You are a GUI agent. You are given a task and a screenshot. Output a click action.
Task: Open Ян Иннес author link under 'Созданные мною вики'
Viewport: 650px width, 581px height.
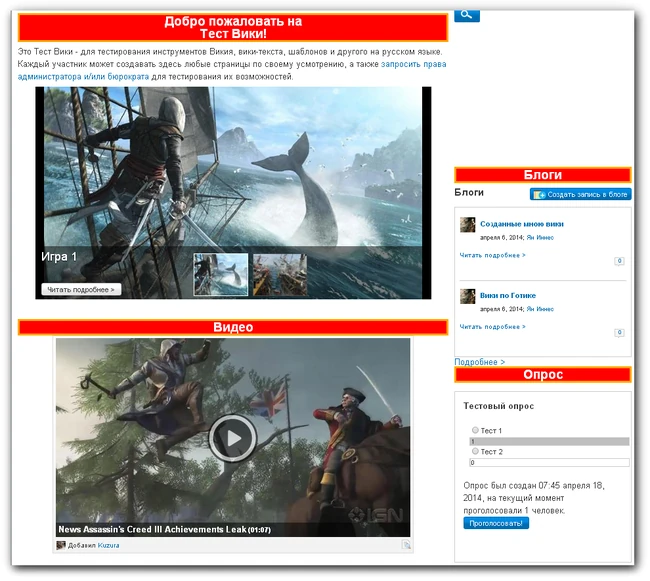(x=540, y=237)
